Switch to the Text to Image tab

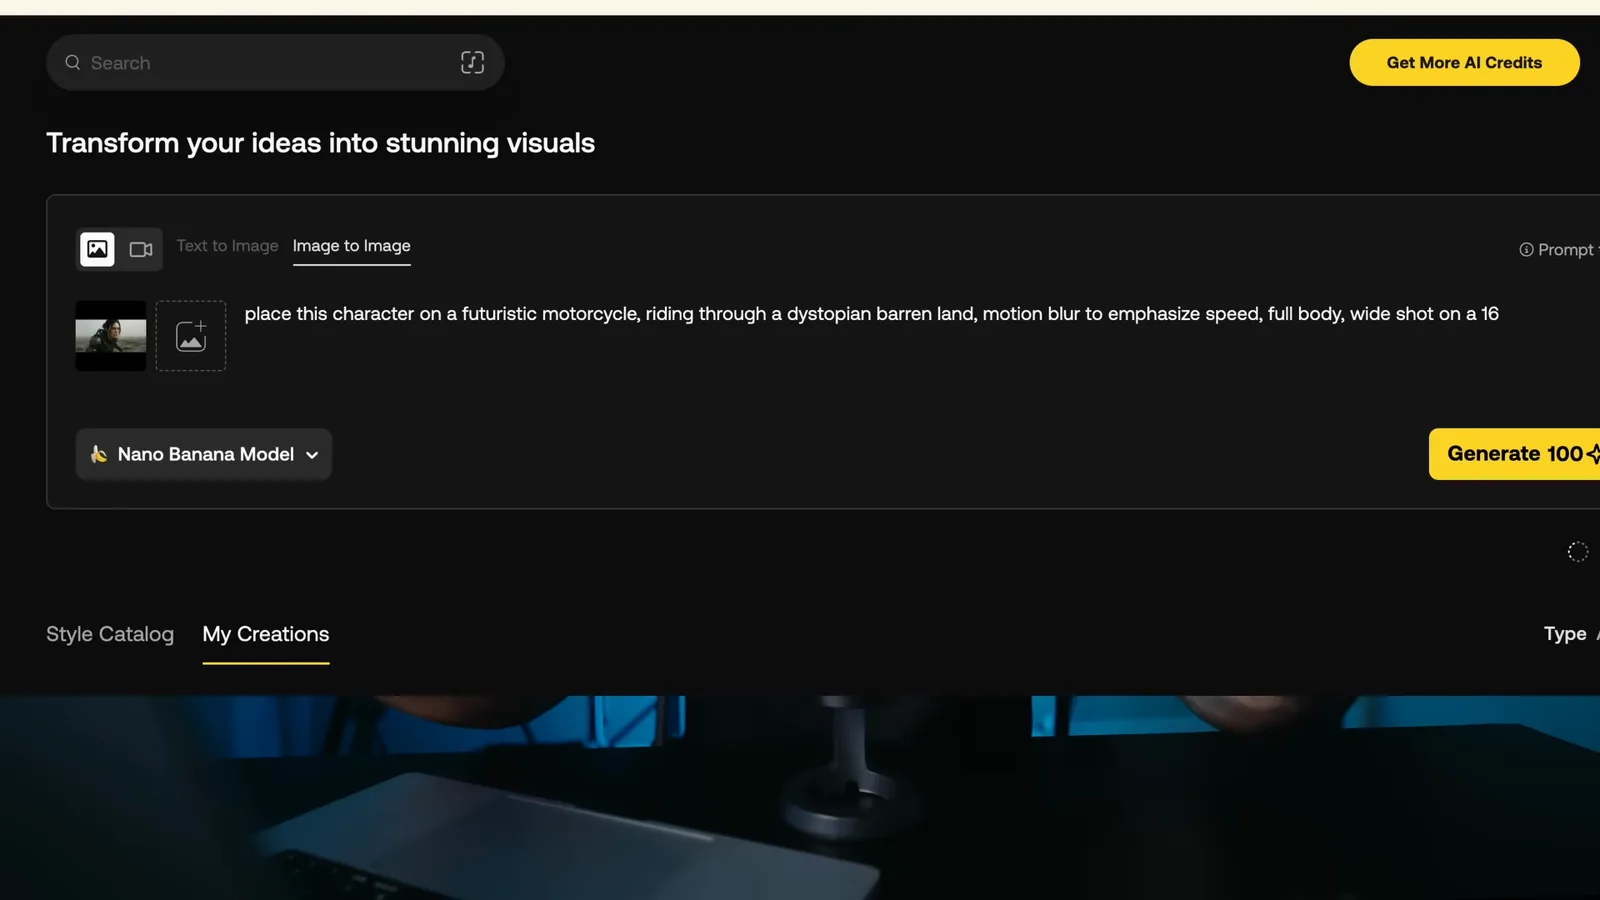tap(227, 246)
